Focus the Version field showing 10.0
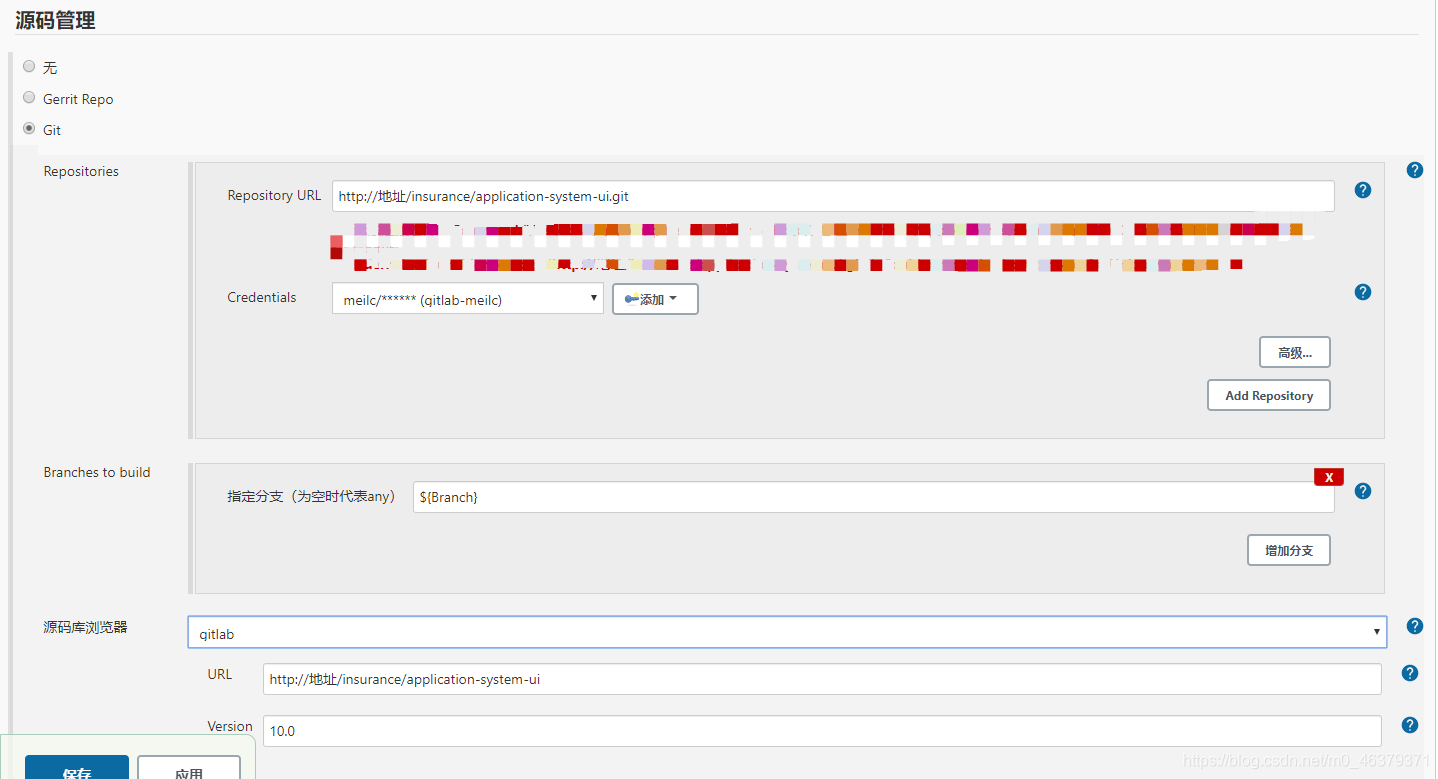This screenshot has height=779, width=1438. click(x=822, y=731)
